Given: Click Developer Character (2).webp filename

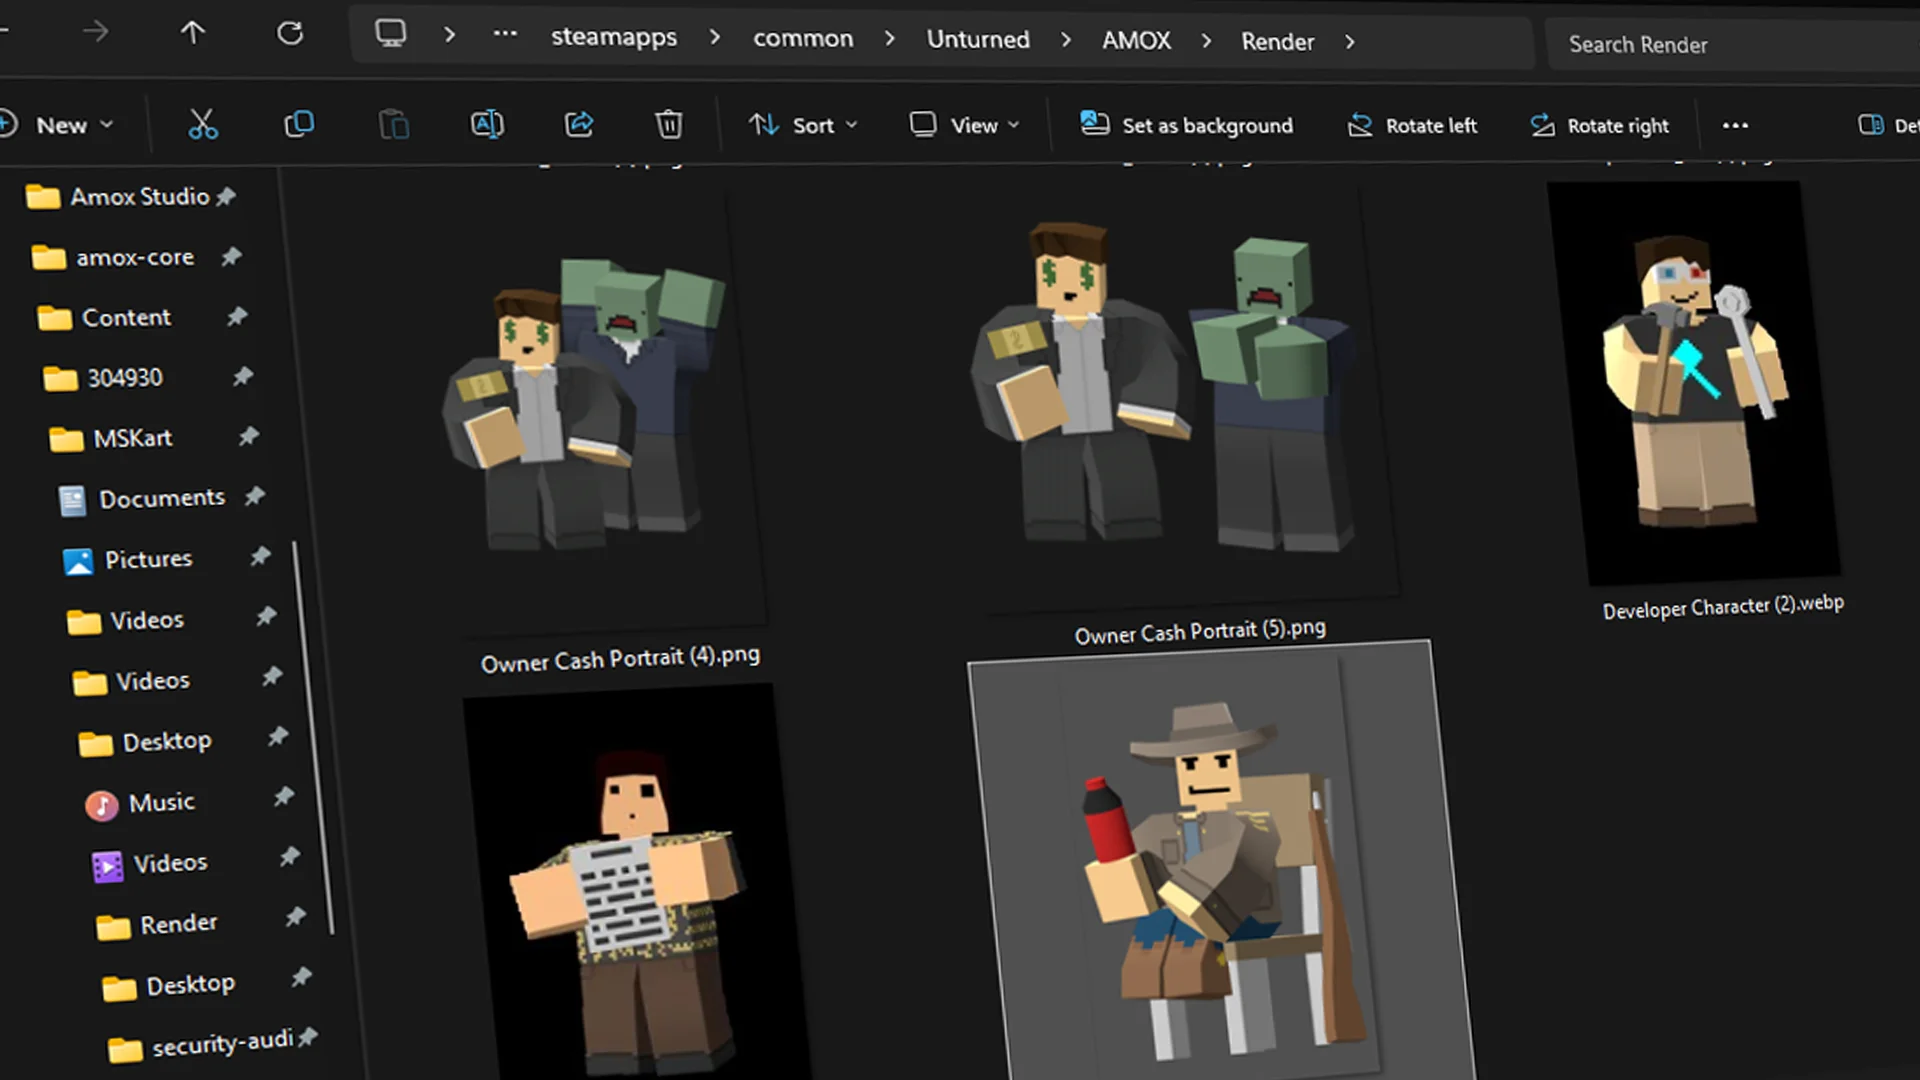Looking at the screenshot, I should click(x=1723, y=607).
